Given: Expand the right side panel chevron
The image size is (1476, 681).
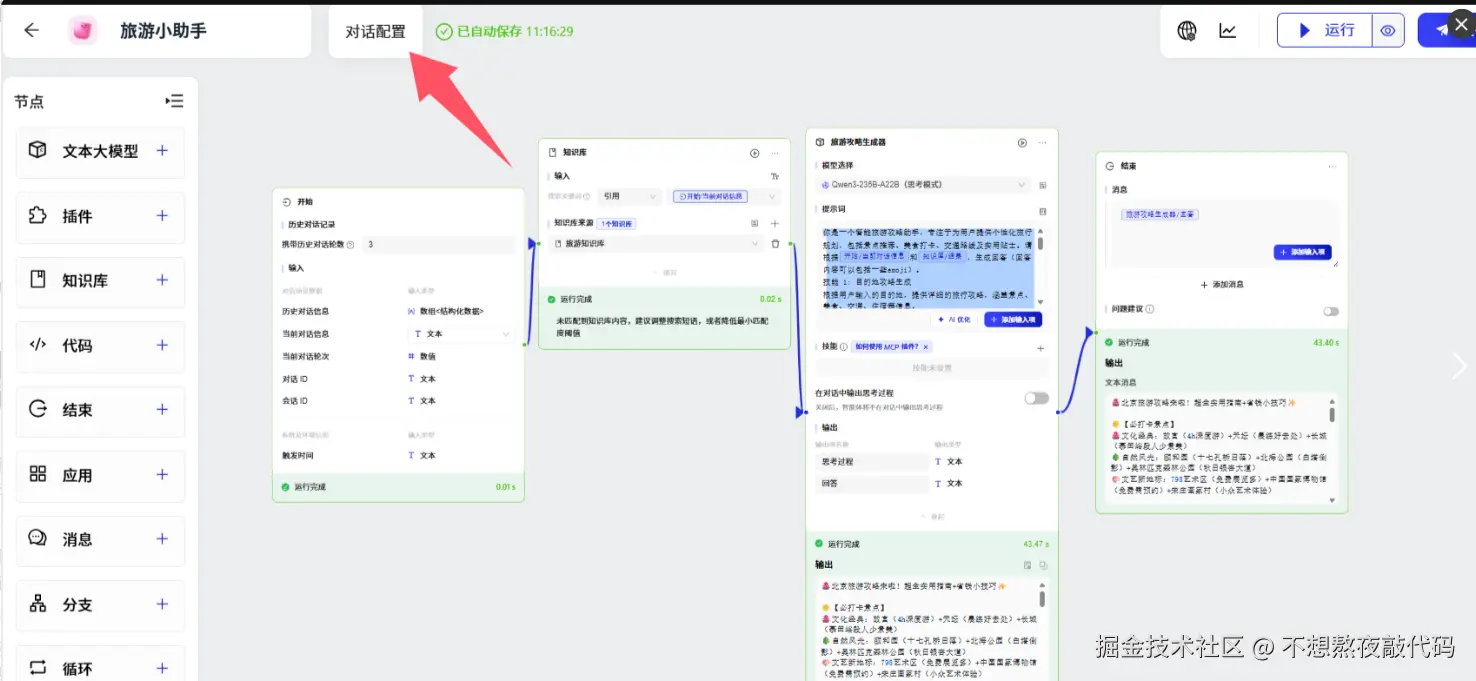Looking at the screenshot, I should 1460,366.
